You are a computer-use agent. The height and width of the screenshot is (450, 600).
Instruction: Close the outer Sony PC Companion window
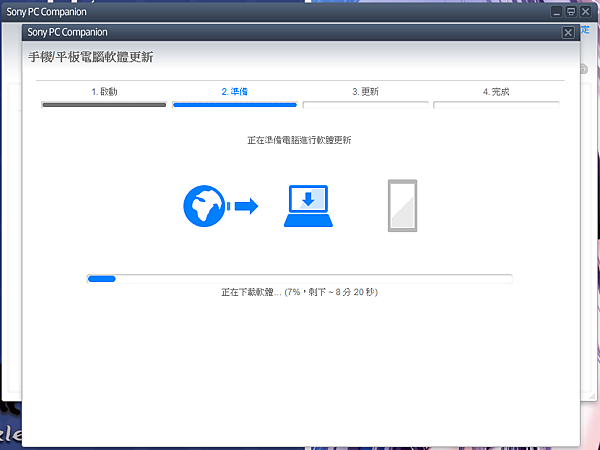[x=585, y=12]
